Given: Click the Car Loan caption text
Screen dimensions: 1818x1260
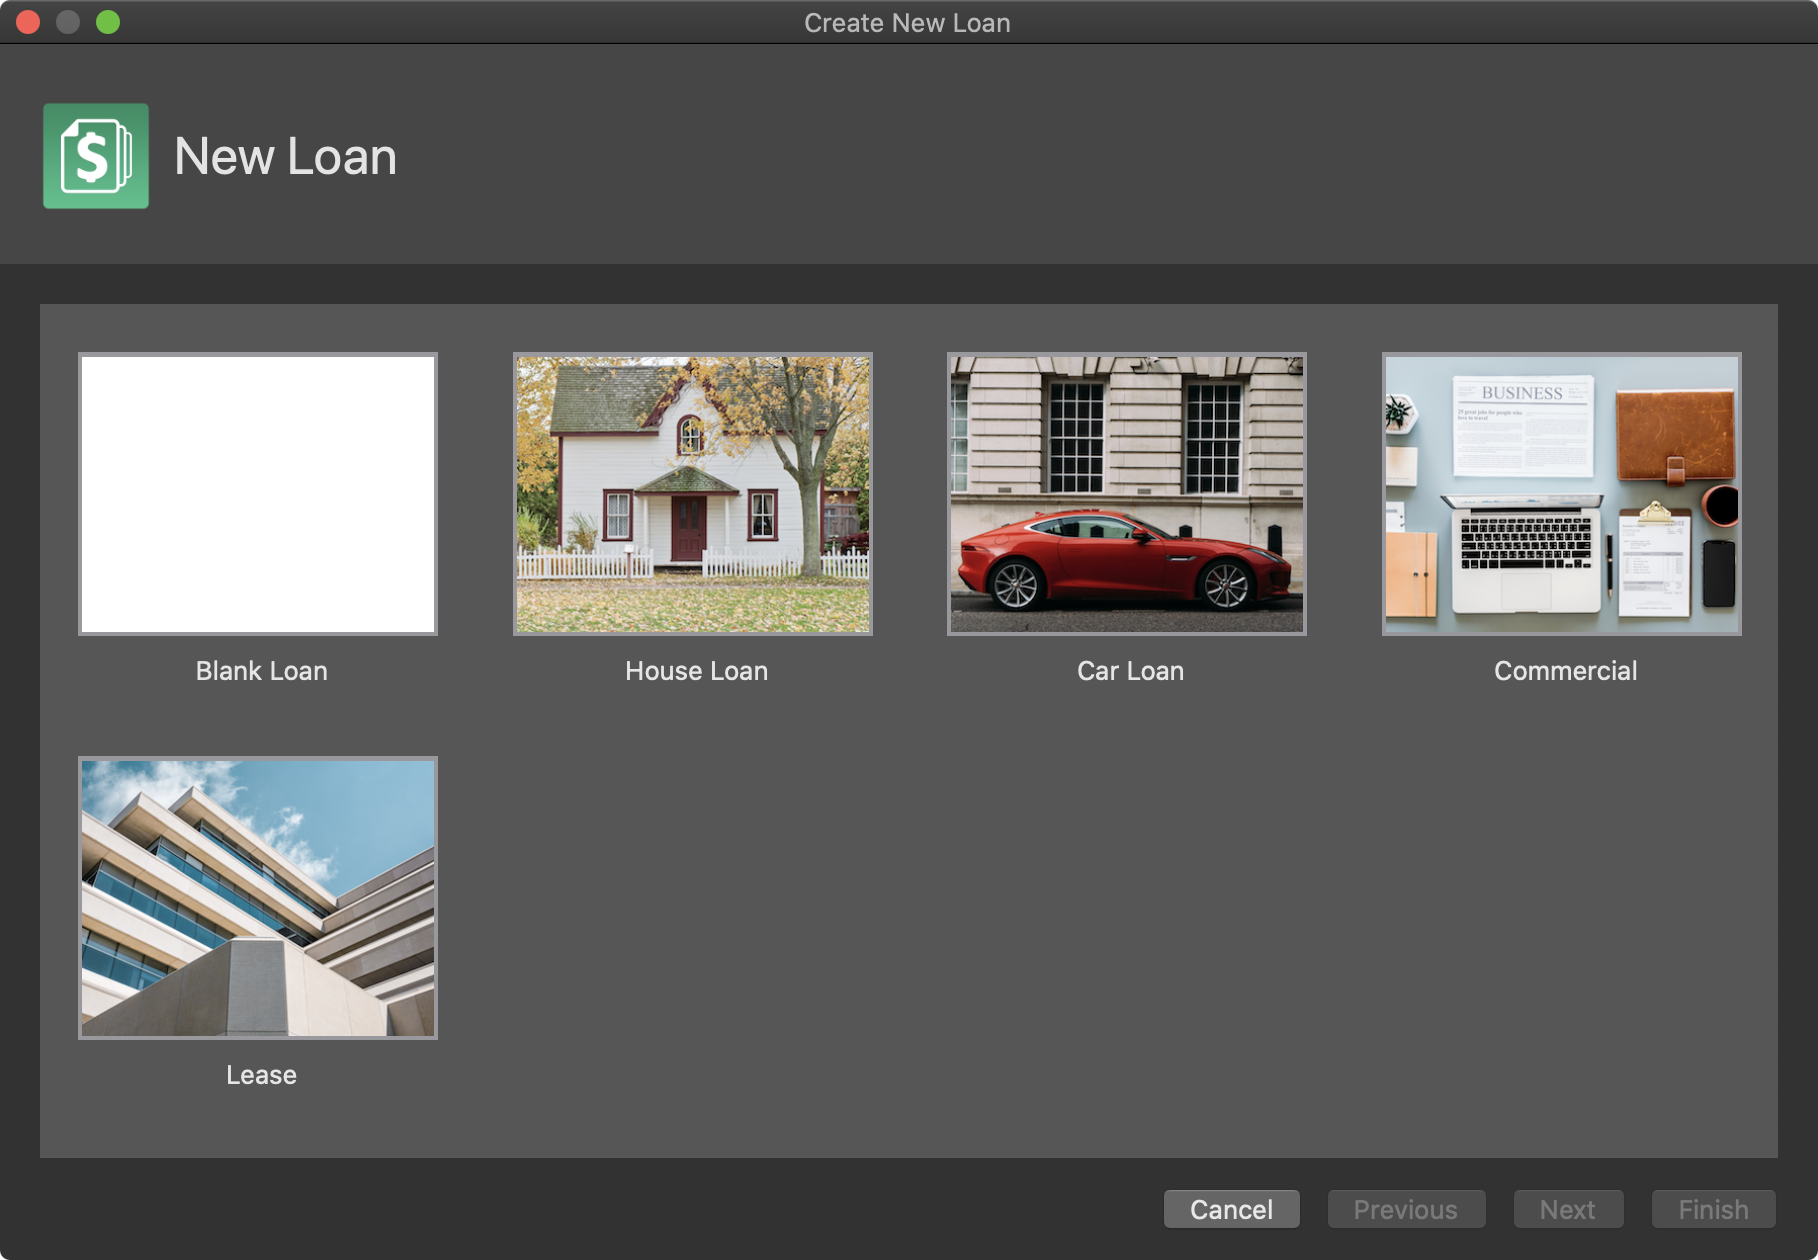Looking at the screenshot, I should pyautogui.click(x=1130, y=671).
